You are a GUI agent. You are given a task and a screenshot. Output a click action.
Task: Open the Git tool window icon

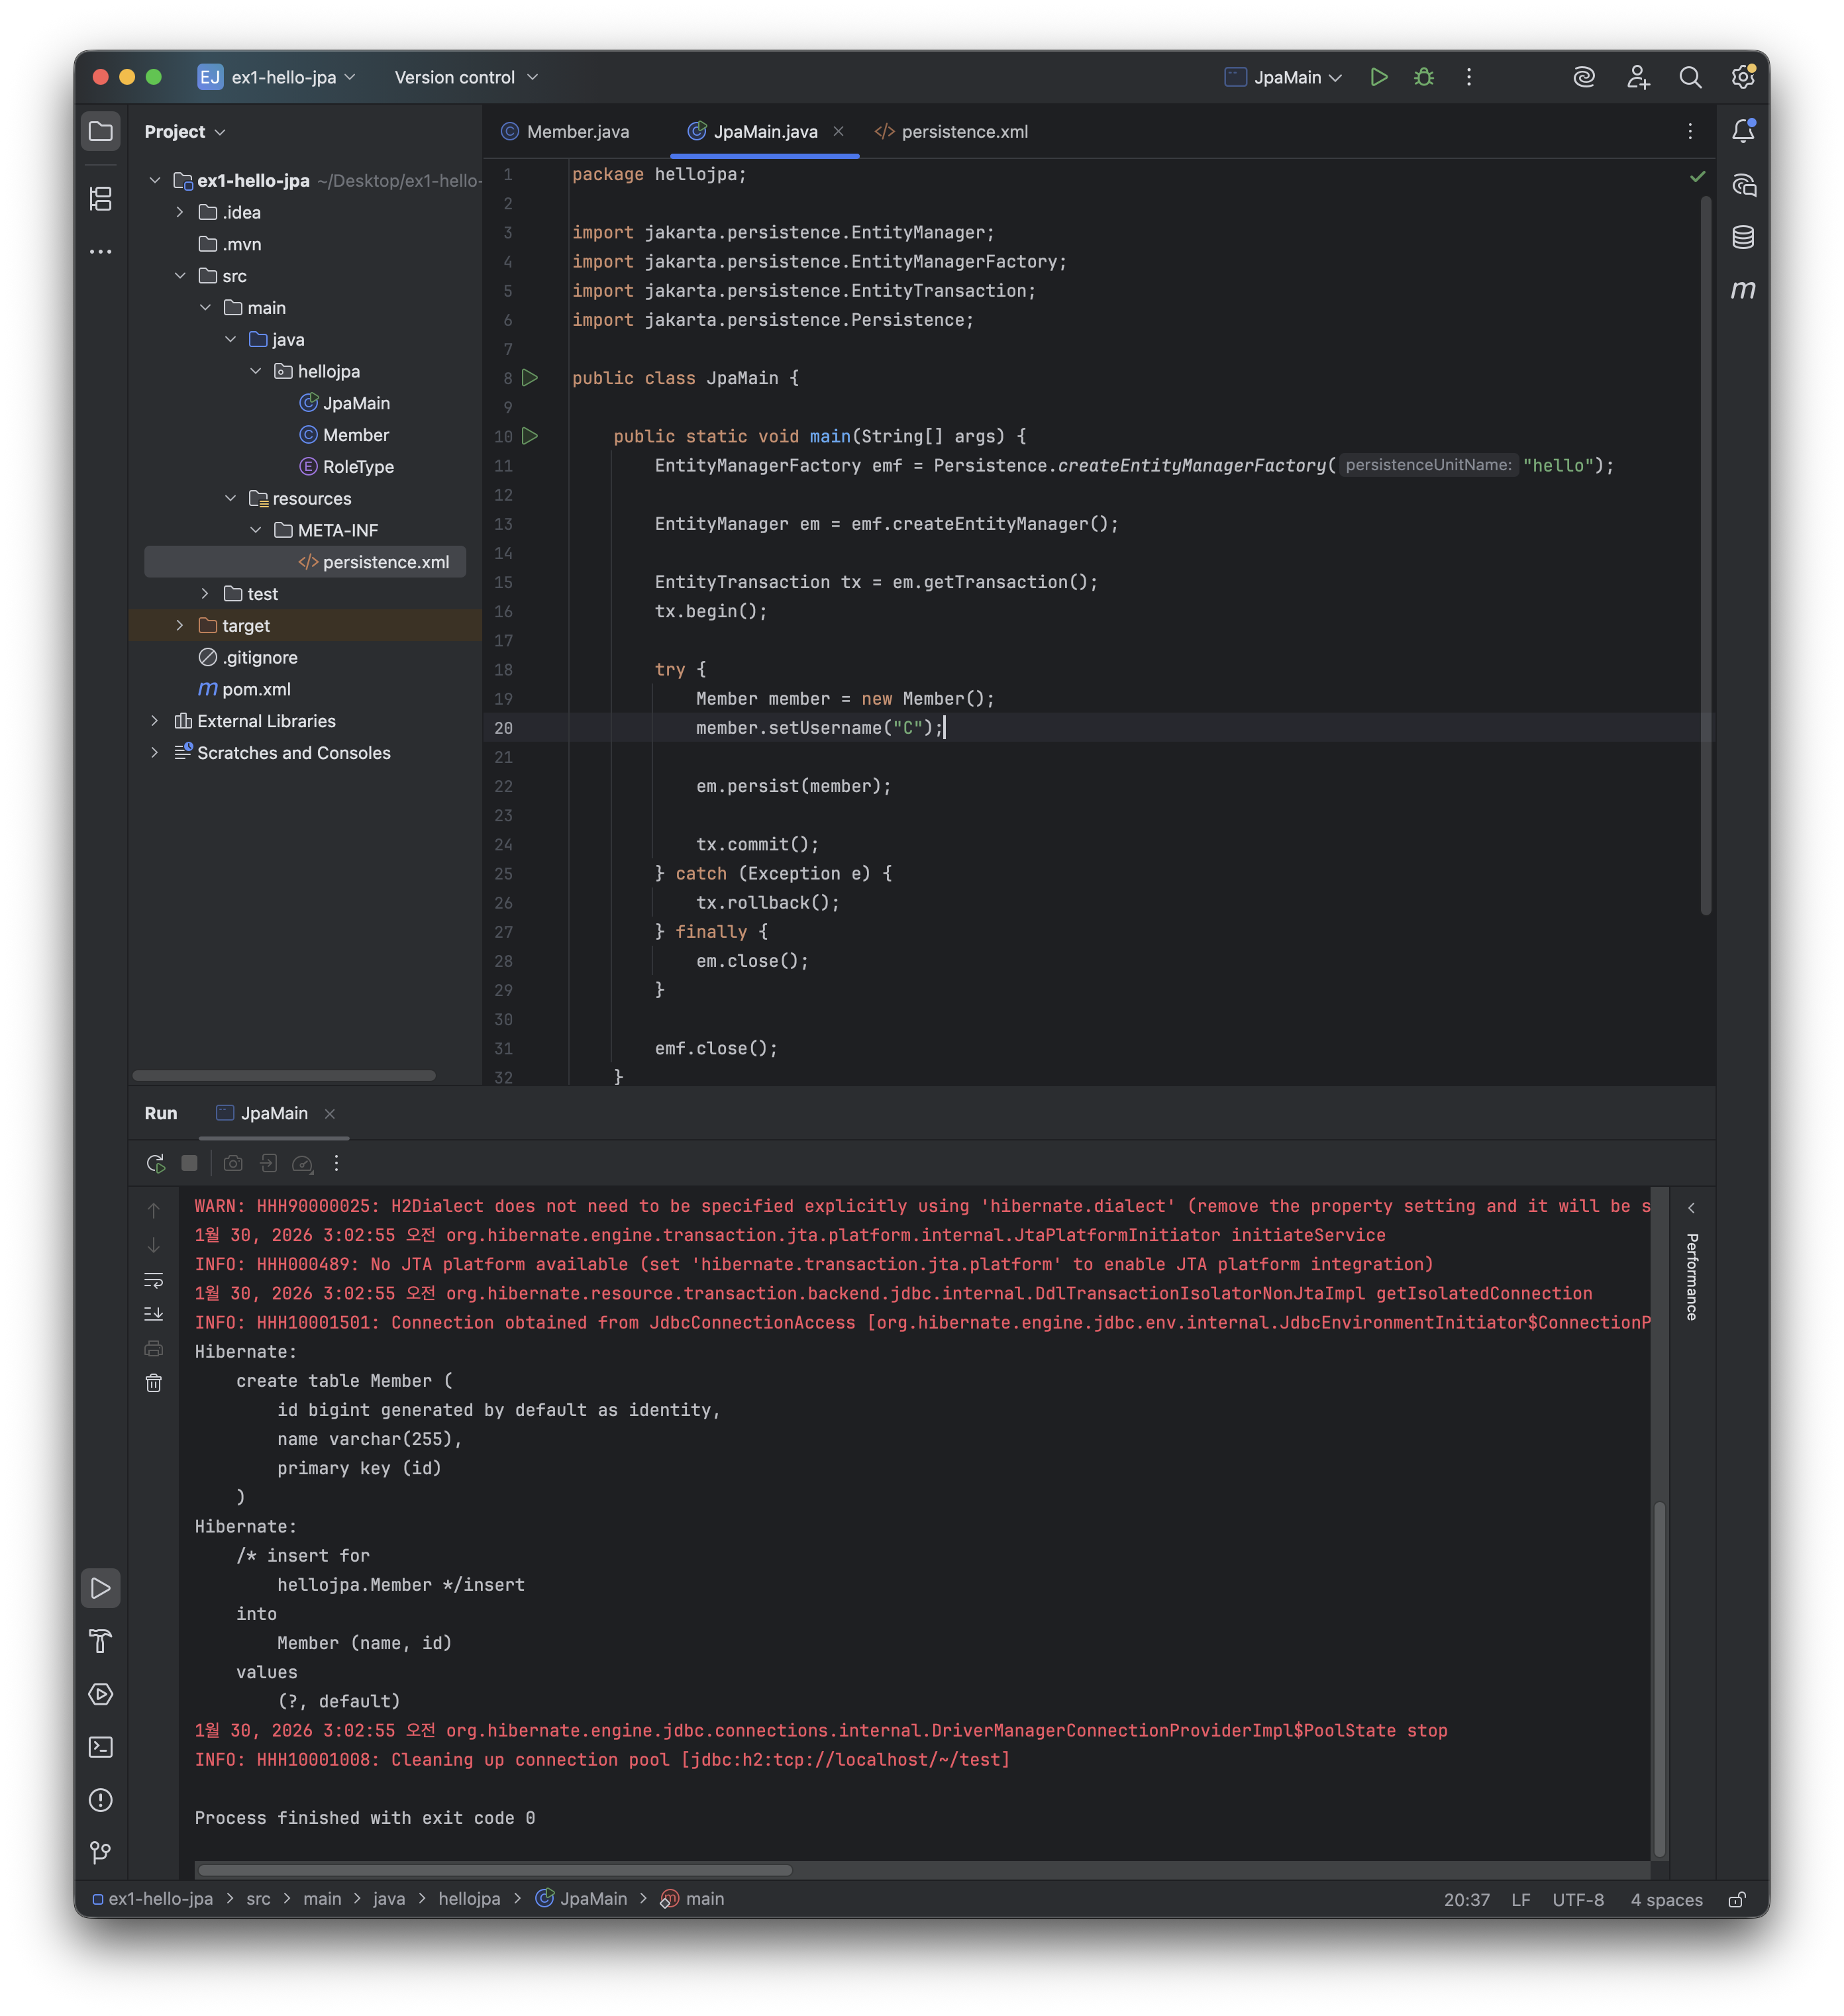101,1853
